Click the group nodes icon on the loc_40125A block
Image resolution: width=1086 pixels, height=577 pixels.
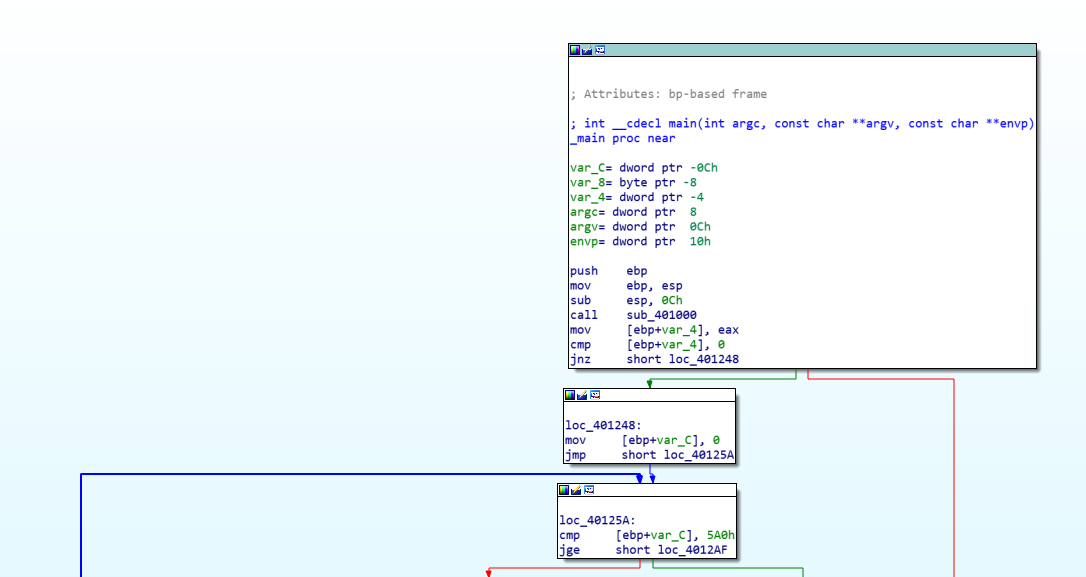click(x=589, y=490)
